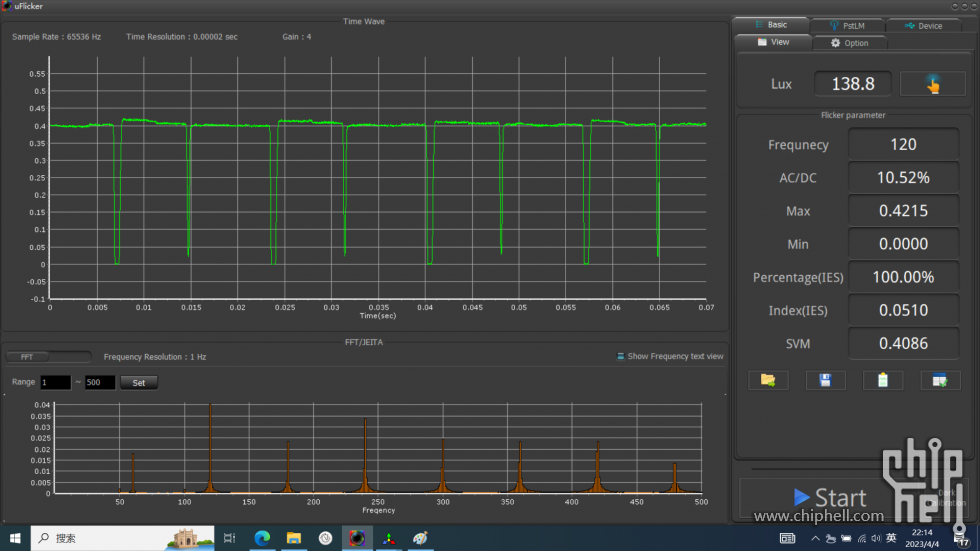The image size is (980, 551).
Task: Click the input language indicator 英
Action: click(x=891, y=539)
